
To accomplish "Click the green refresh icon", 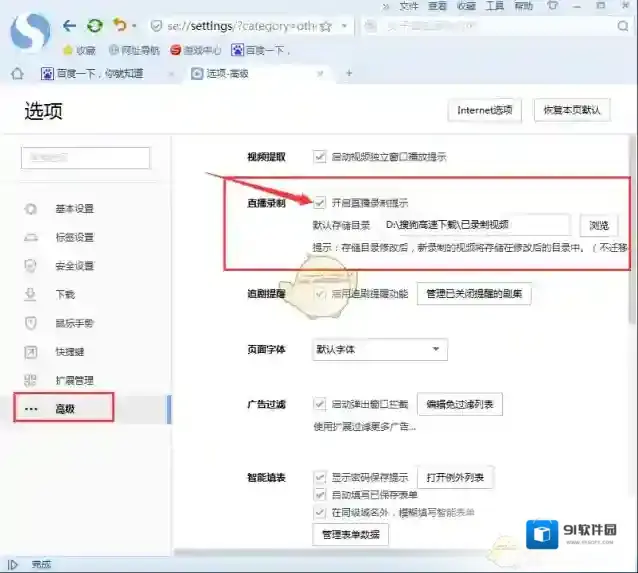I will click(x=94, y=25).
